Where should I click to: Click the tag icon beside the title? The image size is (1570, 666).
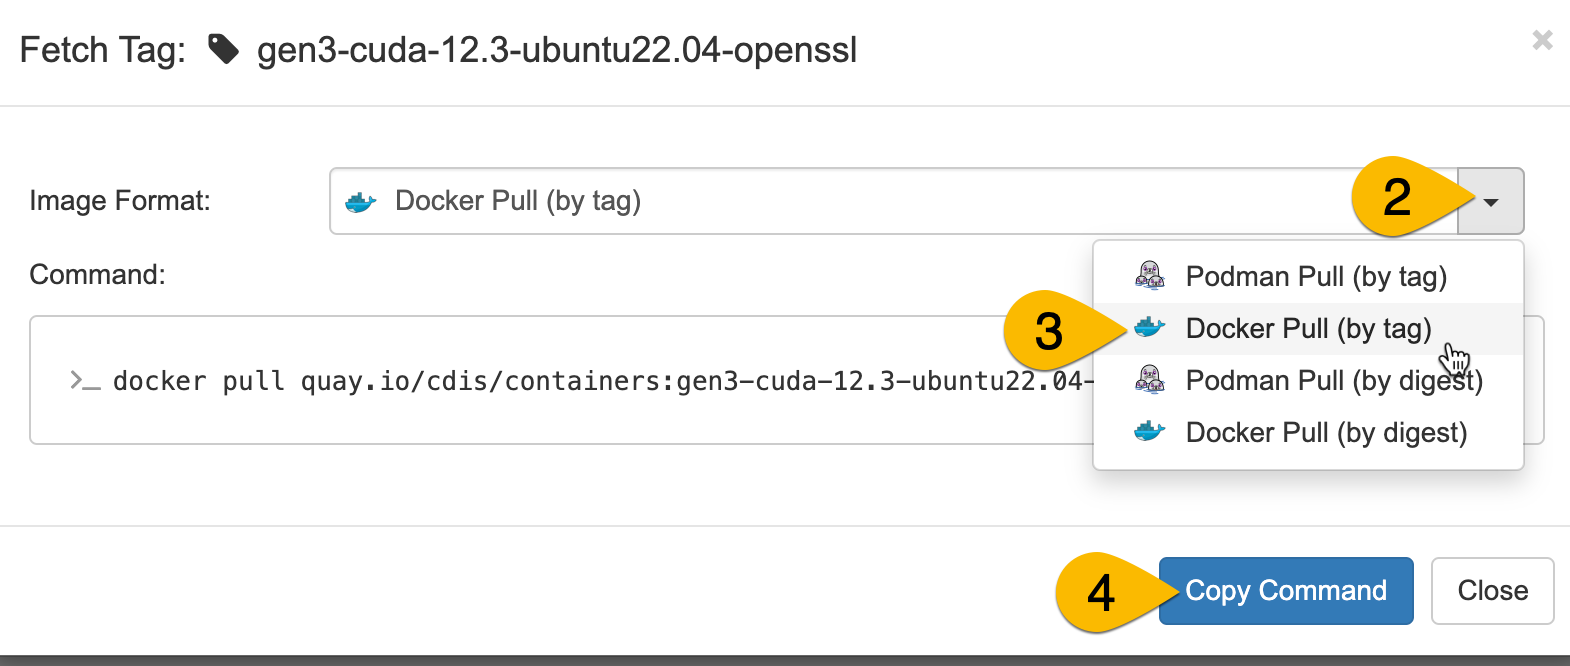223,49
